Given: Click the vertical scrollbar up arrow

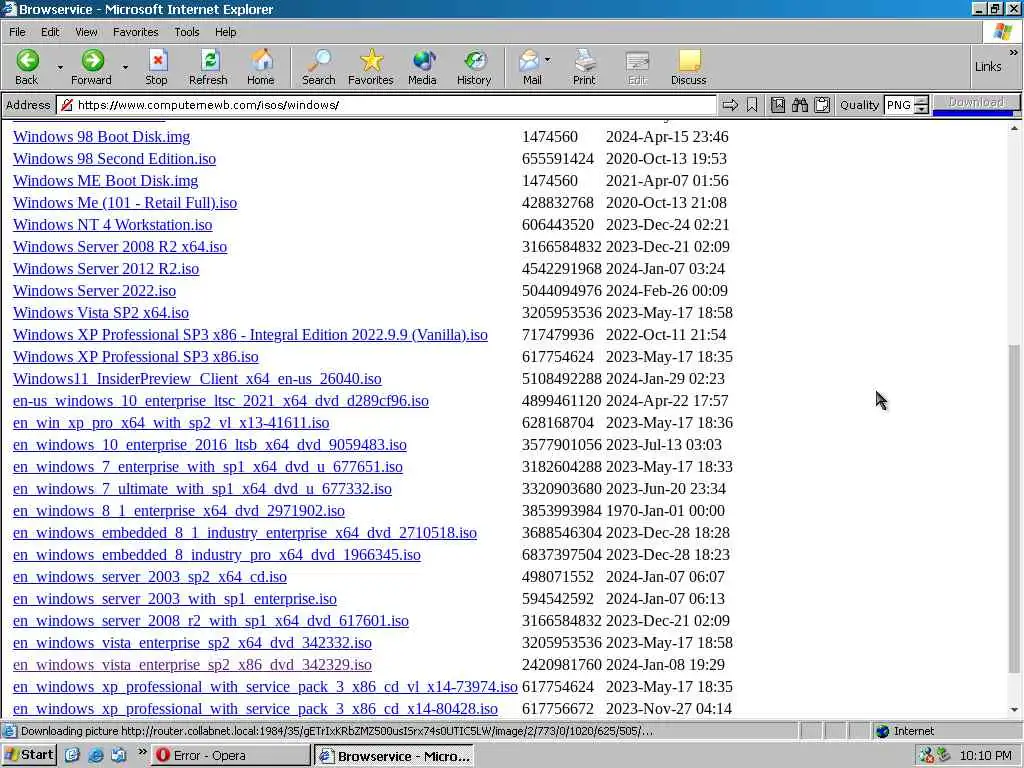Looking at the screenshot, I should pyautogui.click(x=1014, y=129).
